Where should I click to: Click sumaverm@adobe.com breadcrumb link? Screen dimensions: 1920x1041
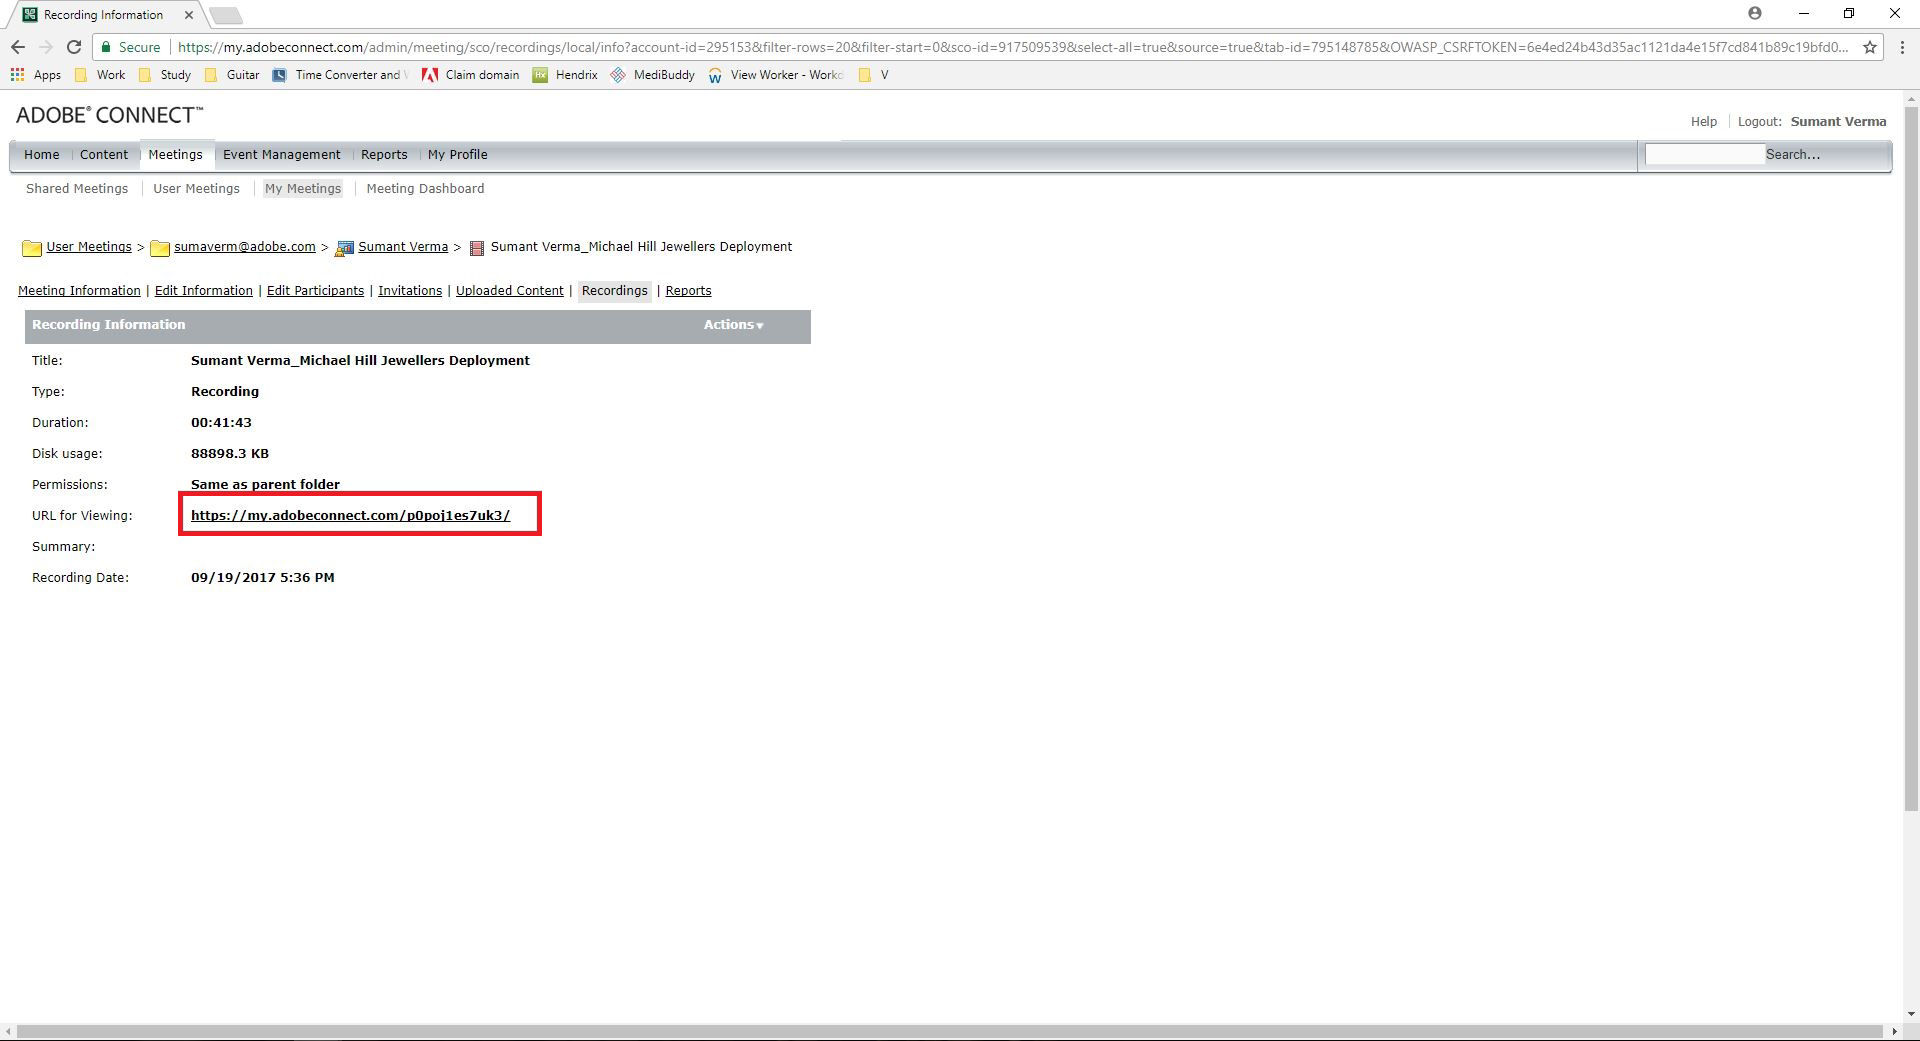tap(245, 247)
